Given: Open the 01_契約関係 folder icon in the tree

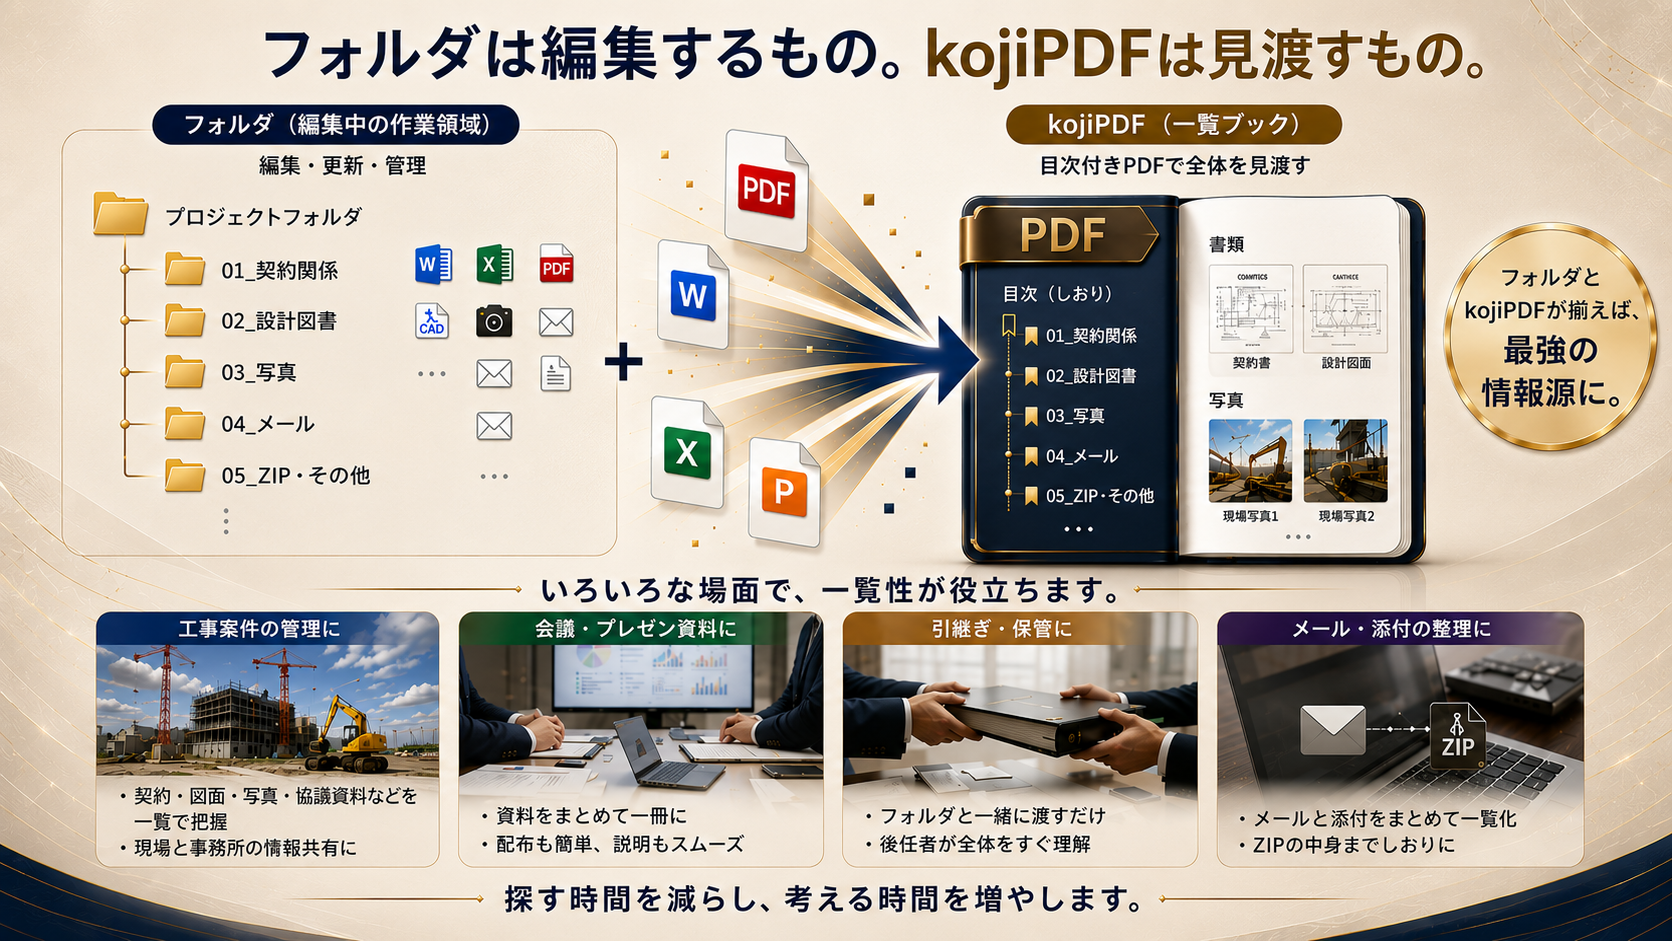Looking at the screenshot, I should 185,269.
